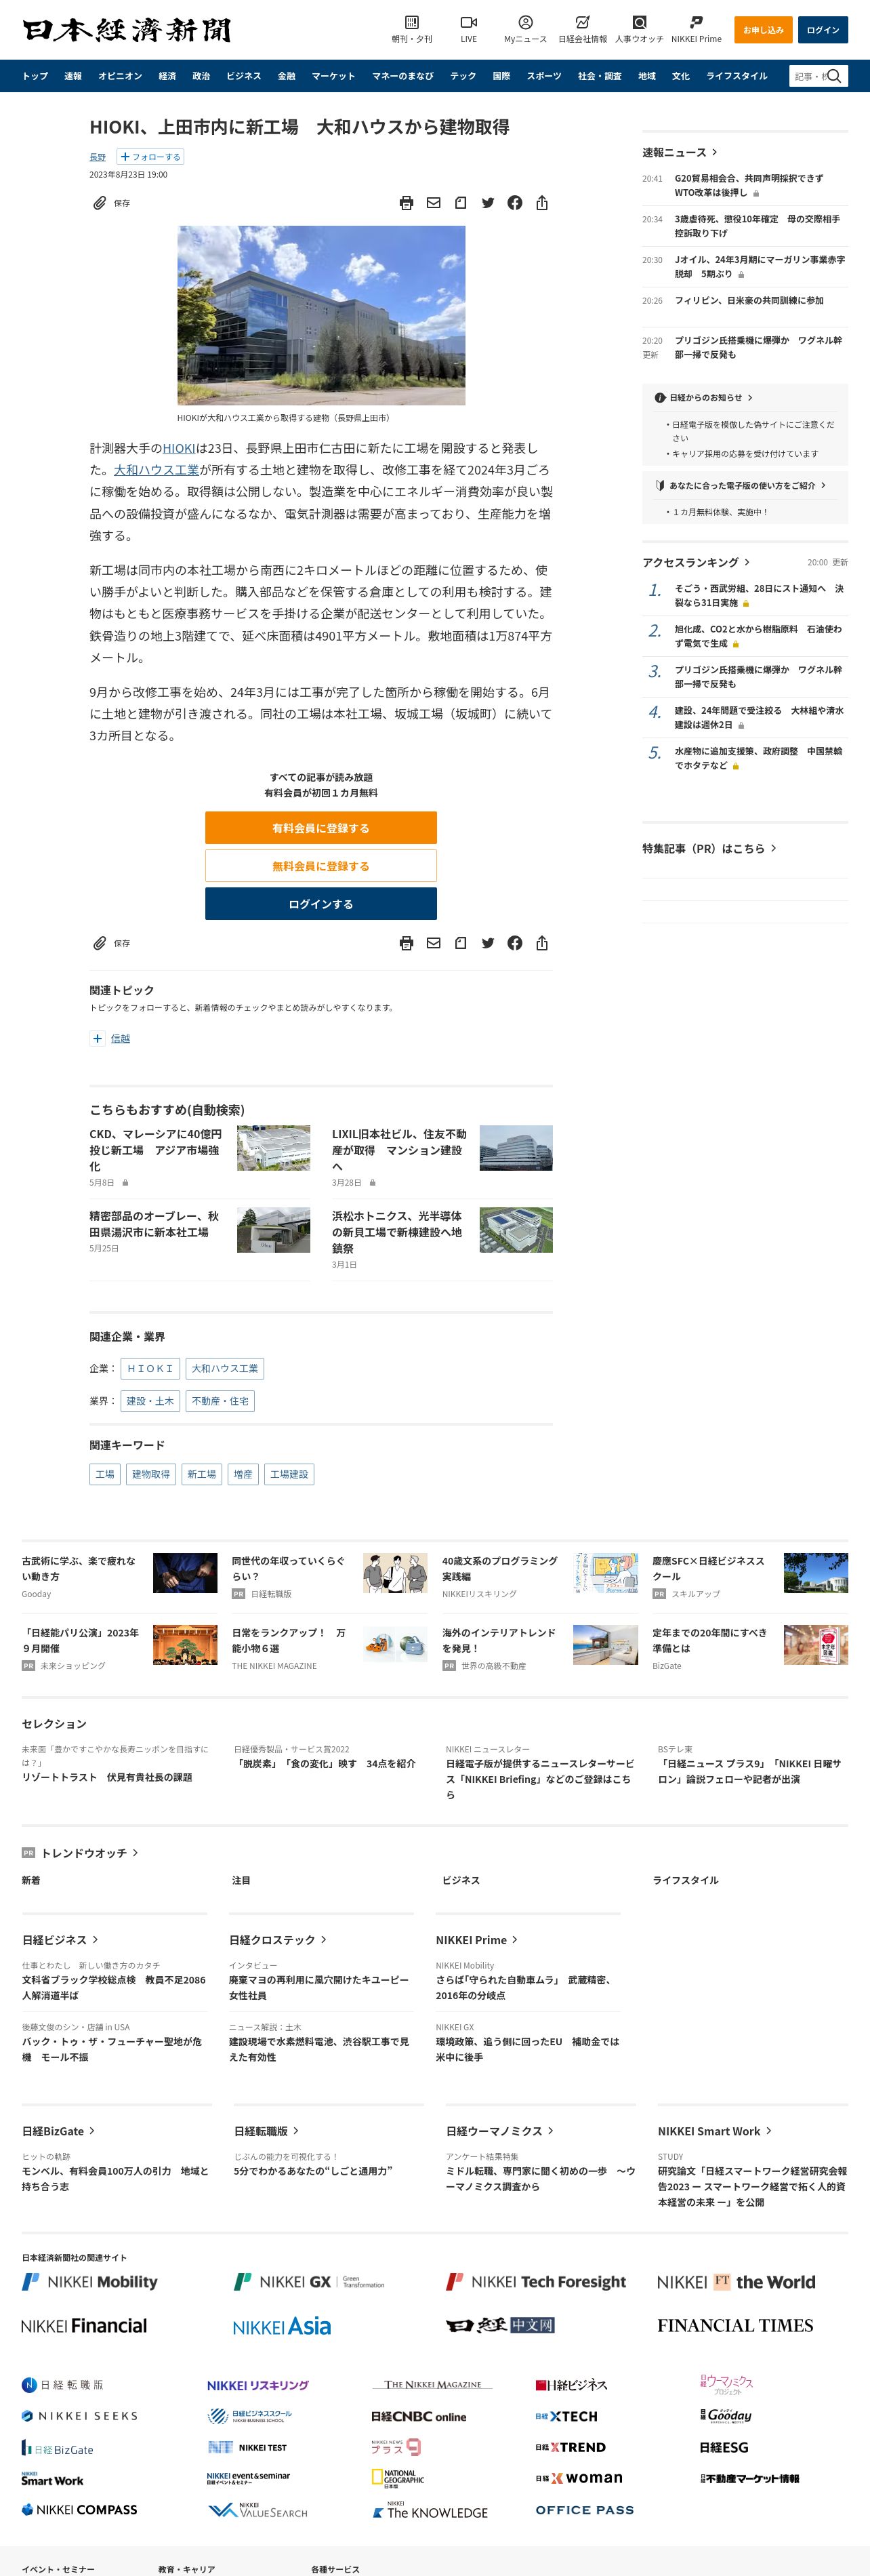The height and width of the screenshot is (2576, 870).
Task: Open the LIVE video camera icon
Action: (x=468, y=23)
